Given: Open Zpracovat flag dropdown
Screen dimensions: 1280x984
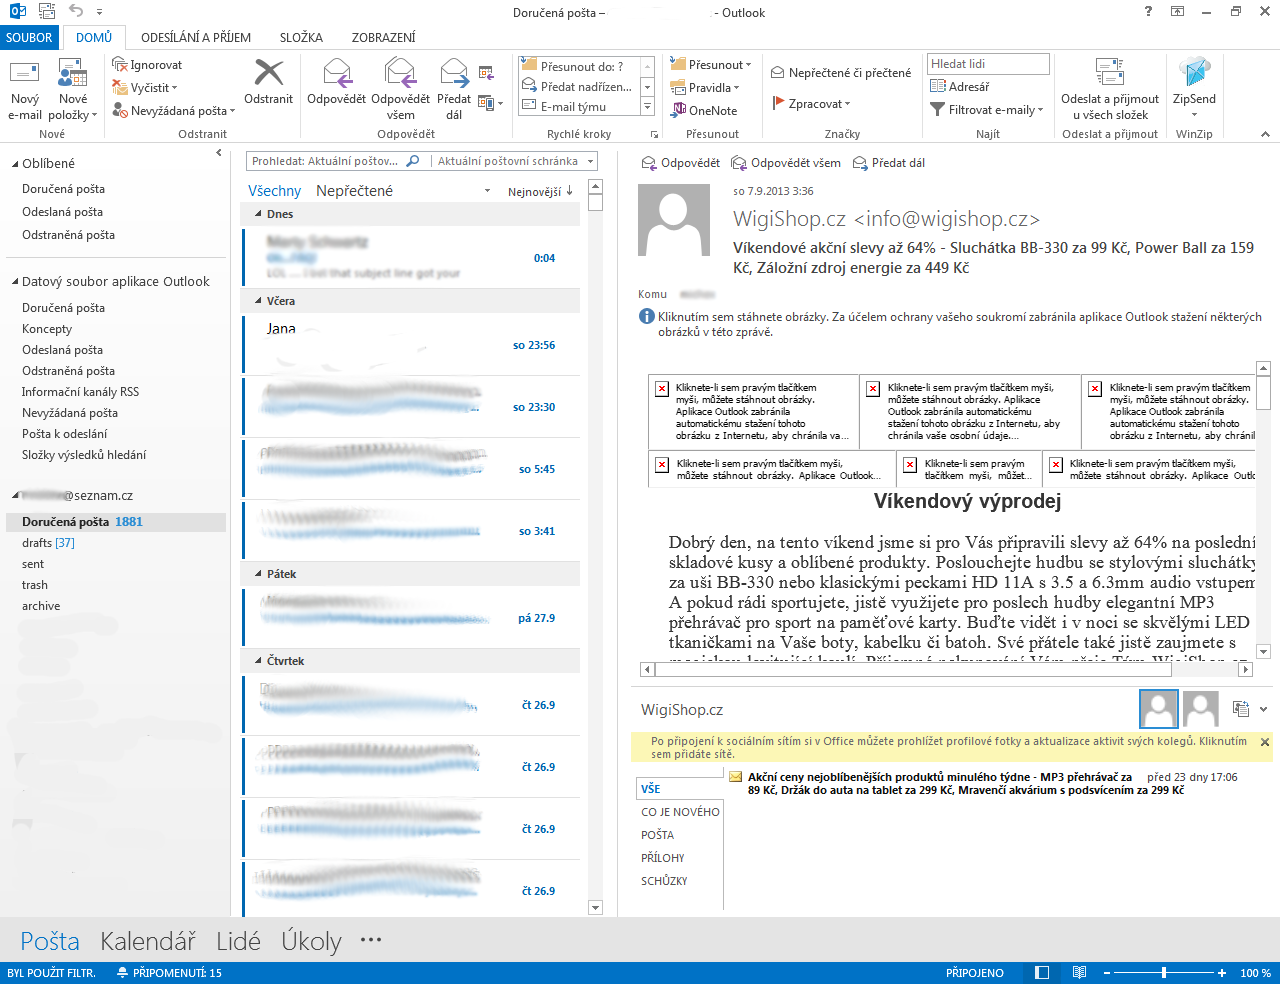Looking at the screenshot, I should tap(811, 104).
